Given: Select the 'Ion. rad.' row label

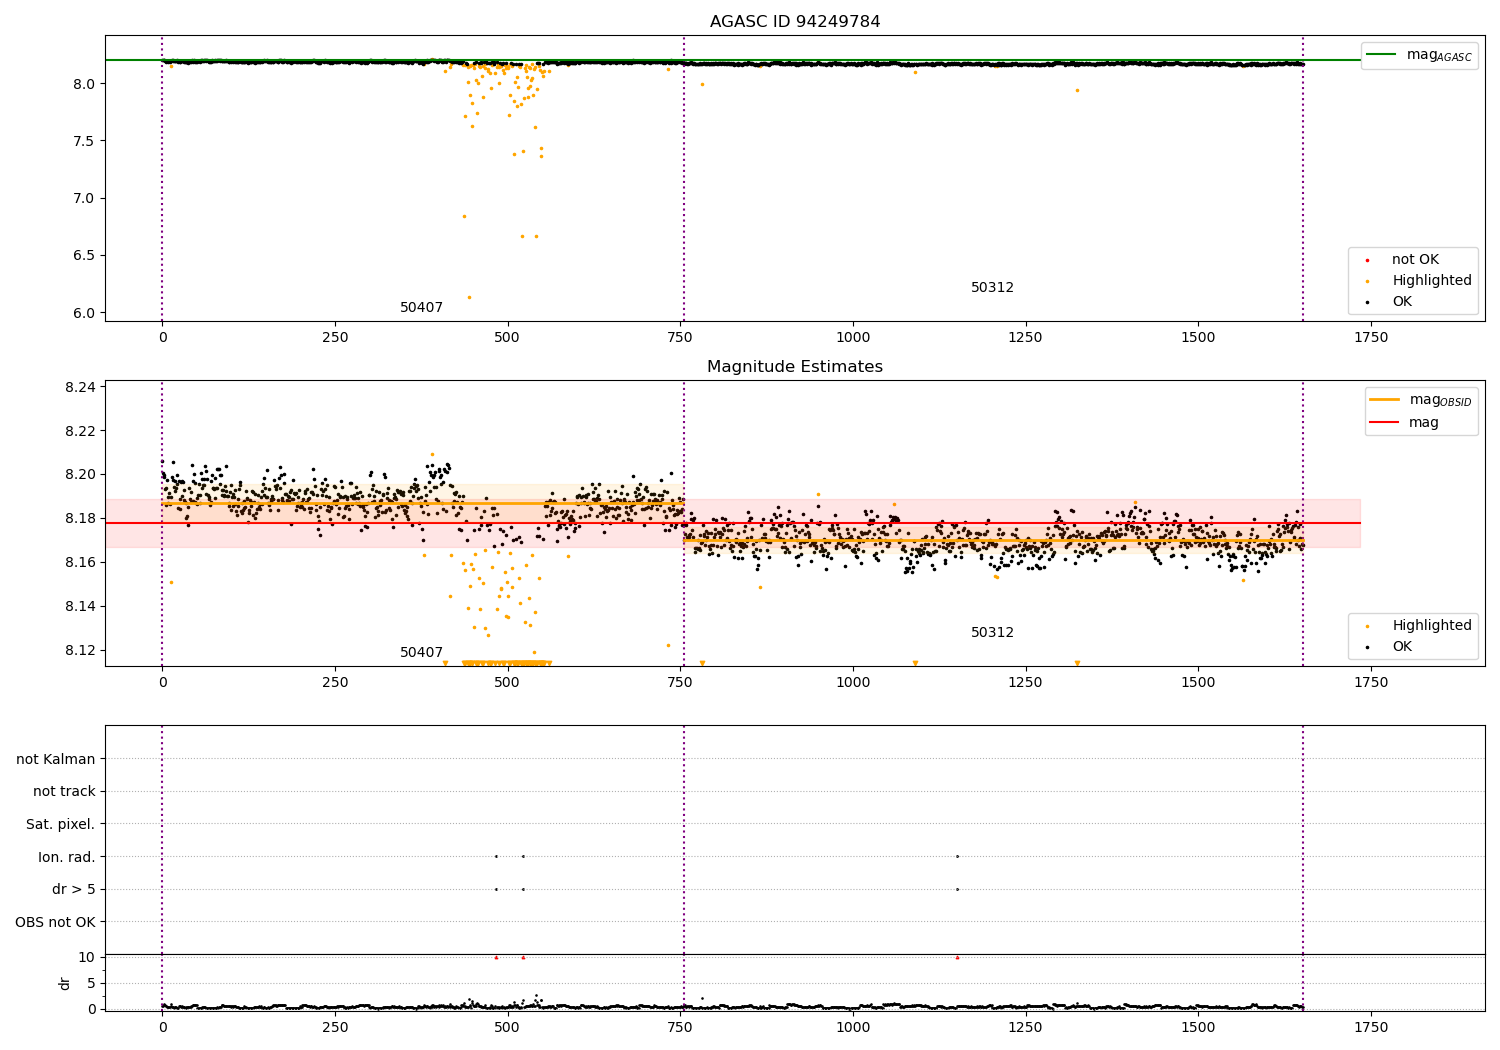Looking at the screenshot, I should click(x=67, y=857).
